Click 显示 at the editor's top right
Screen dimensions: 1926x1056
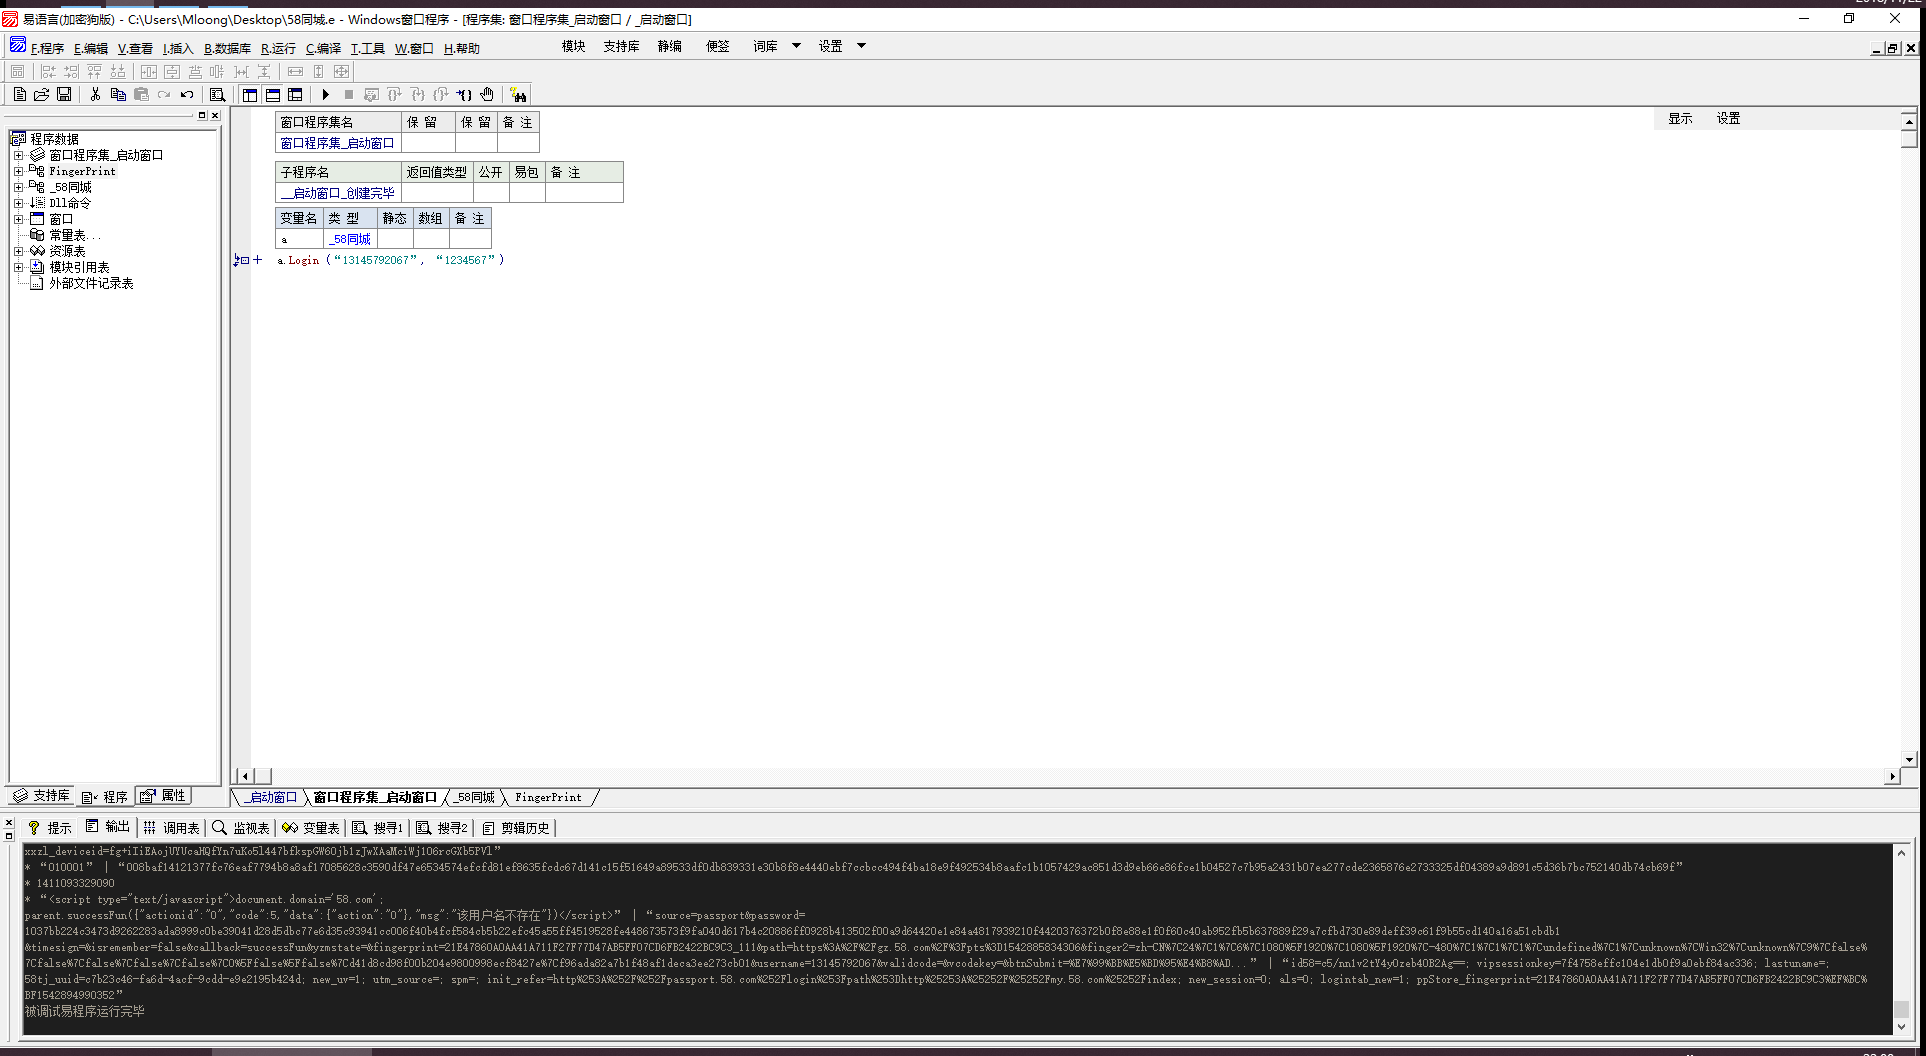[1680, 118]
